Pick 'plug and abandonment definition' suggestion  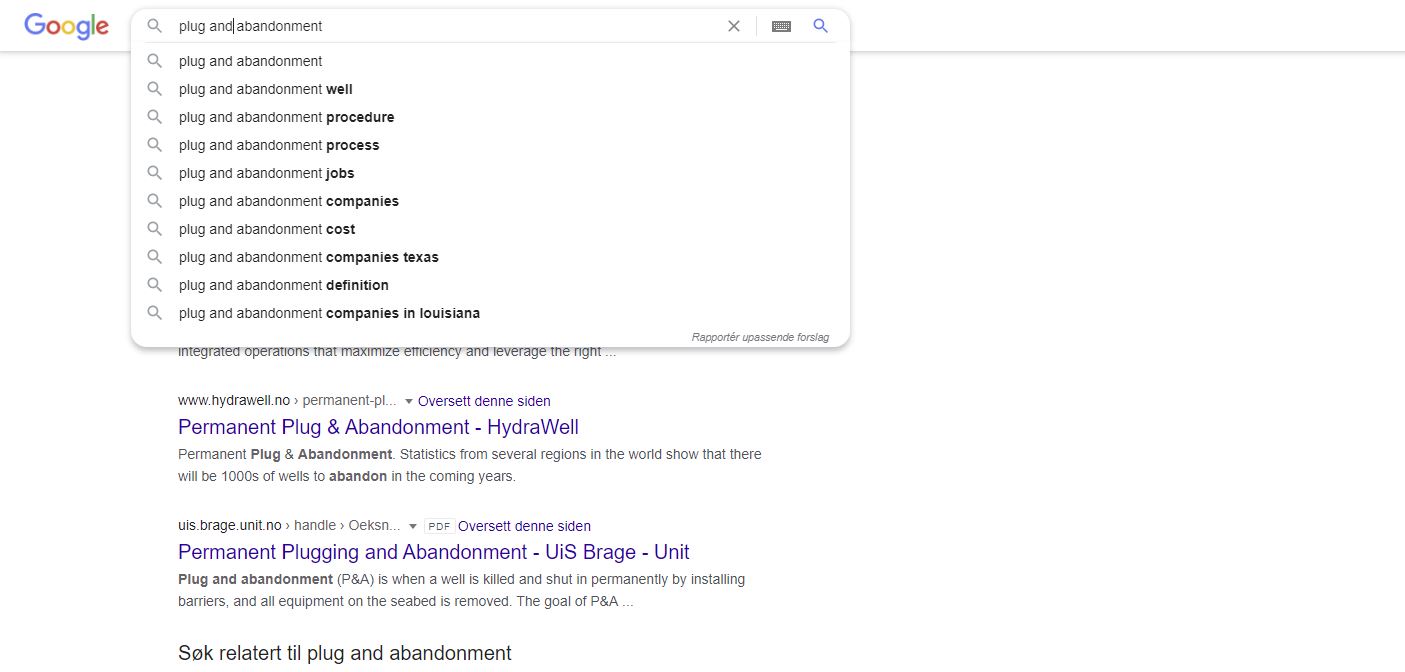[x=283, y=285]
